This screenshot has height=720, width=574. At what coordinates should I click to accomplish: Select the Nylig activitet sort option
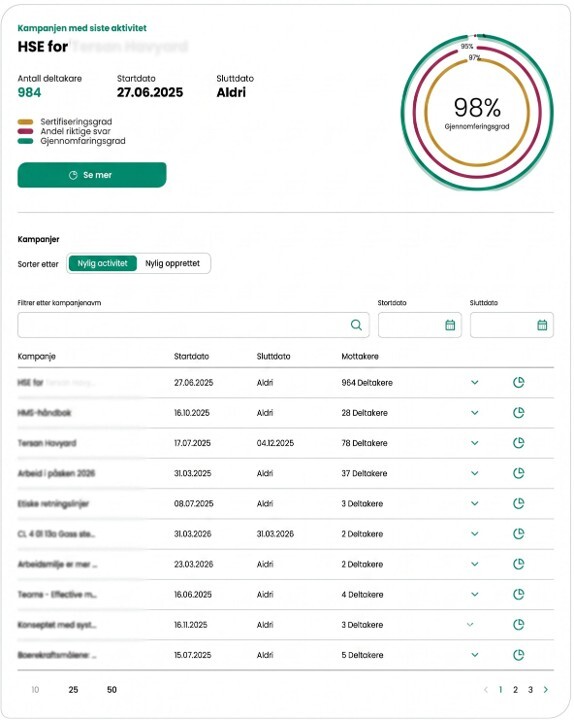(102, 264)
